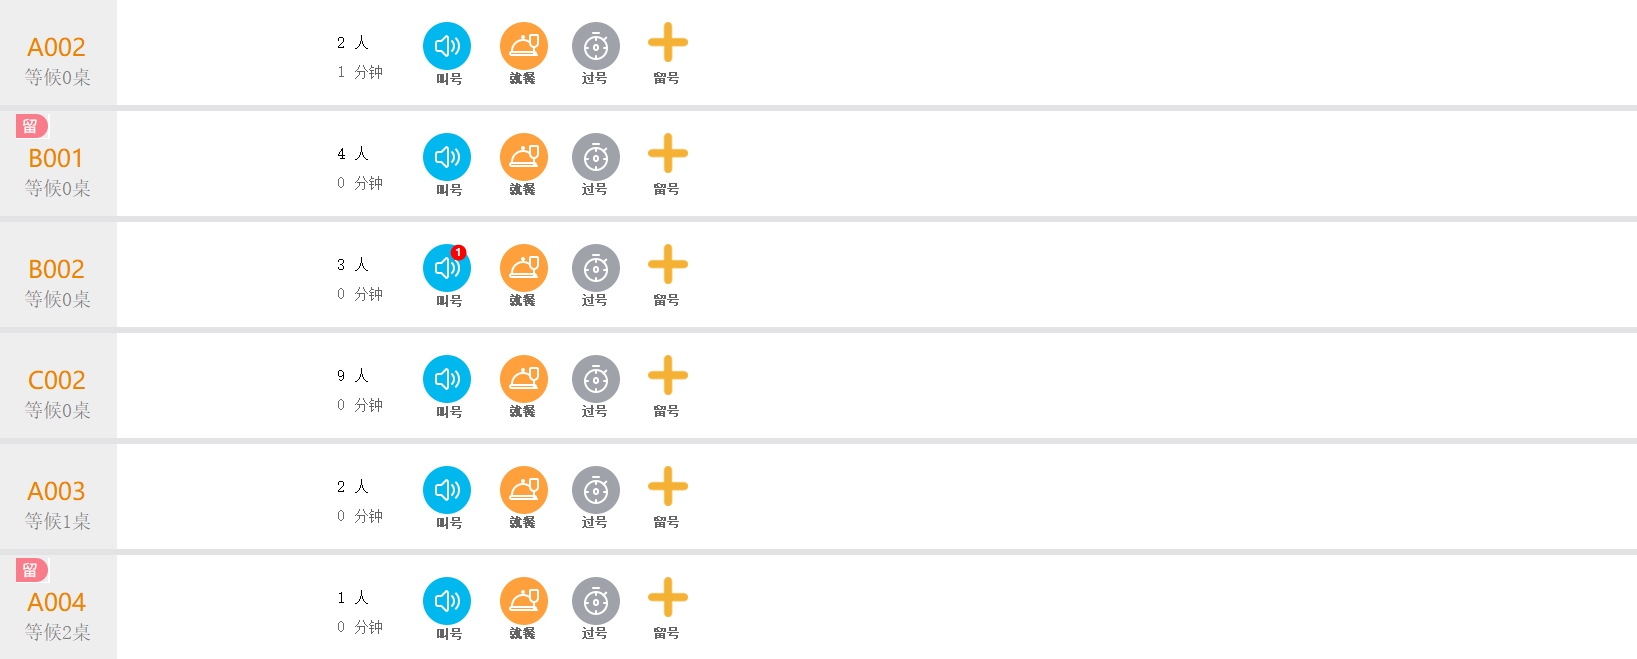Skip number C002 with the gray timer icon

[x=595, y=379]
